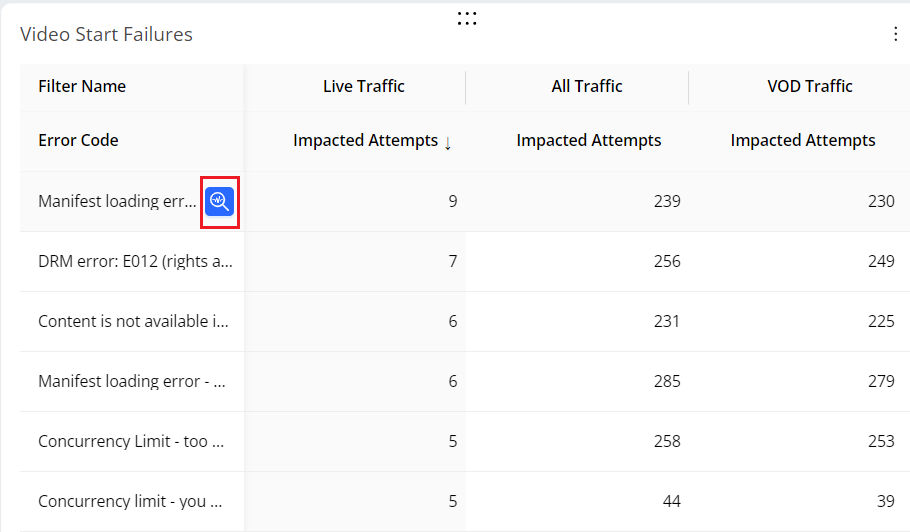Click the sort arrow beside Live Impacted Attempts
This screenshot has width=910, height=532.
click(x=448, y=142)
